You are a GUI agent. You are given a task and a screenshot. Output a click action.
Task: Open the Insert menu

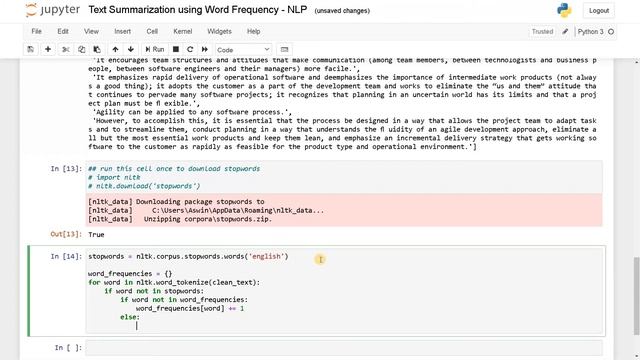(122, 31)
